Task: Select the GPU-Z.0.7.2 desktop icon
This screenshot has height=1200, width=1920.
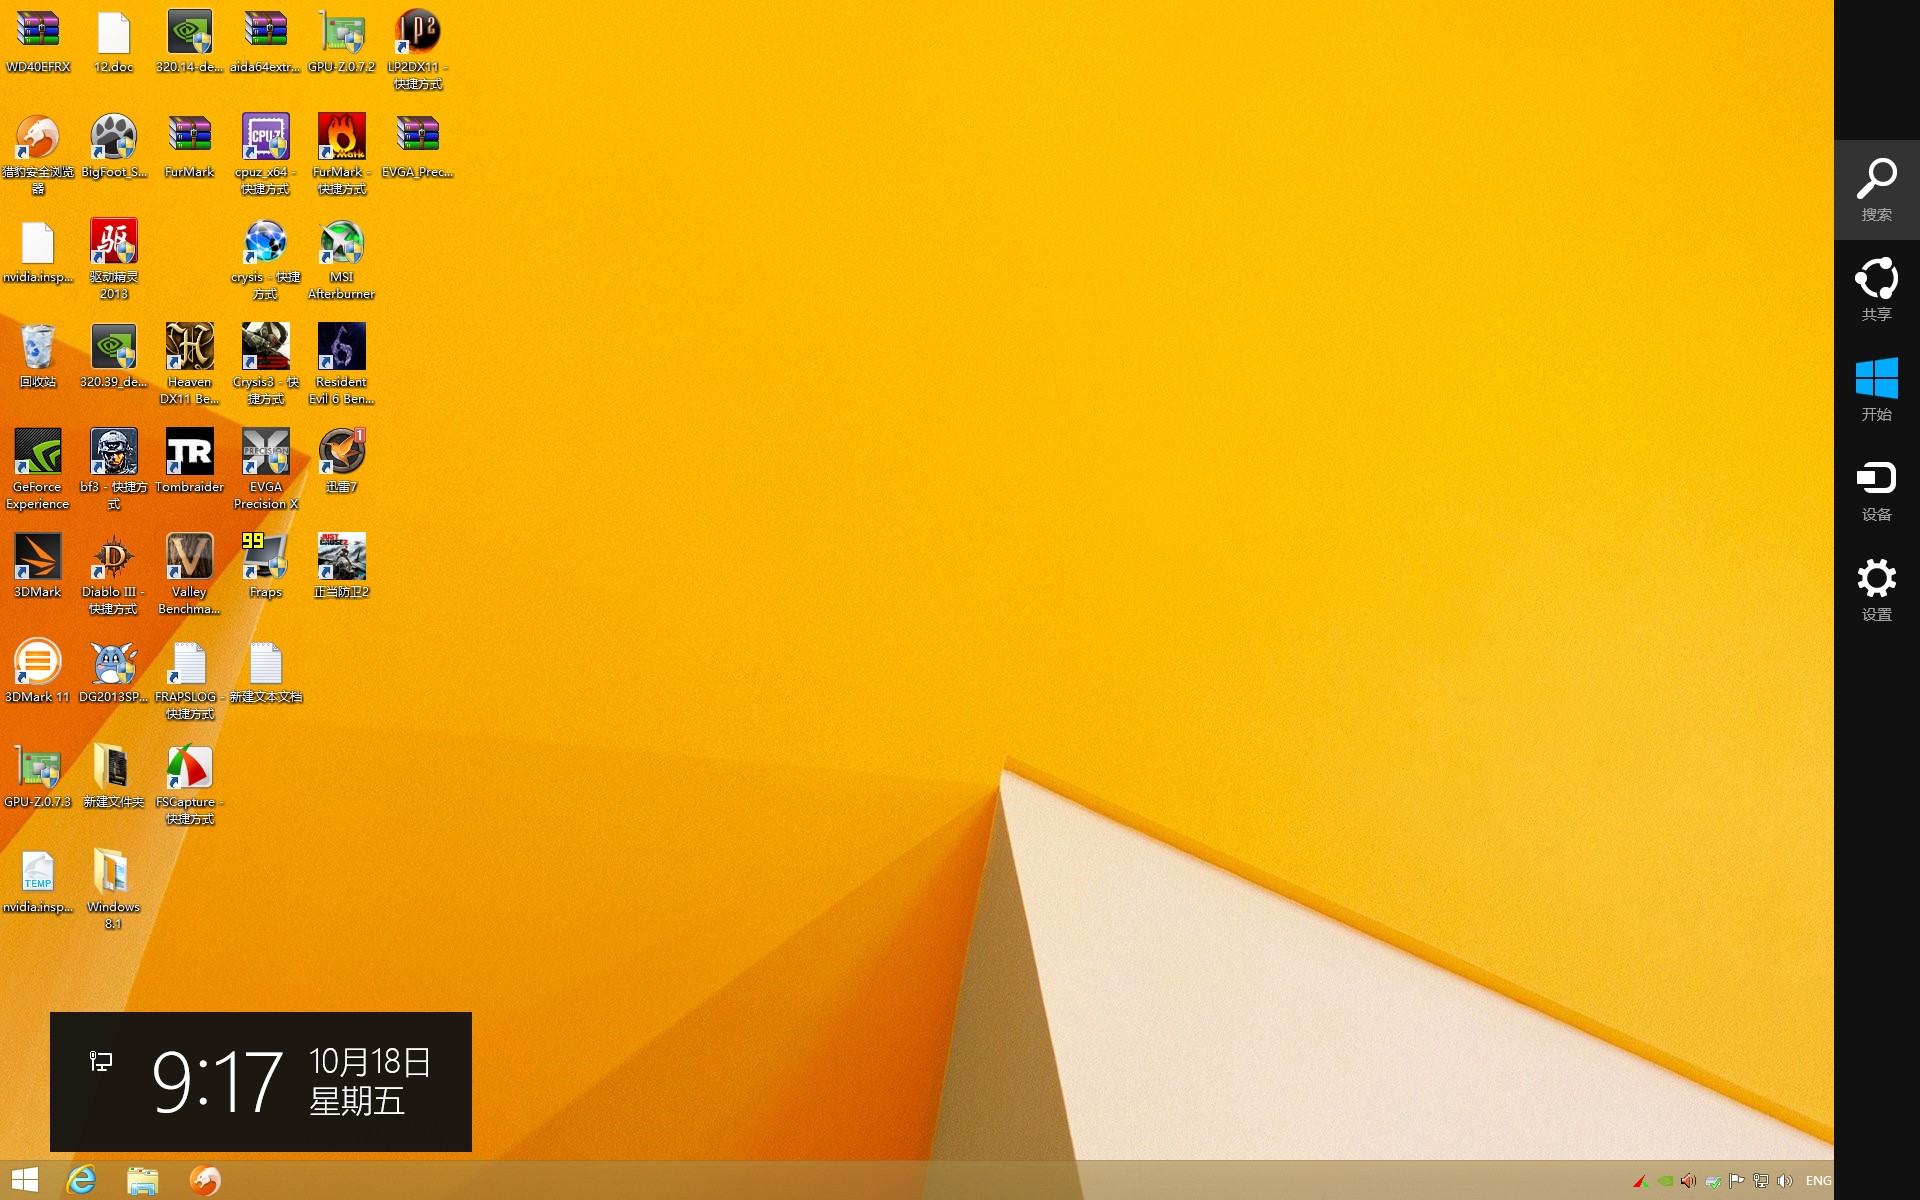Action: pos(342,42)
